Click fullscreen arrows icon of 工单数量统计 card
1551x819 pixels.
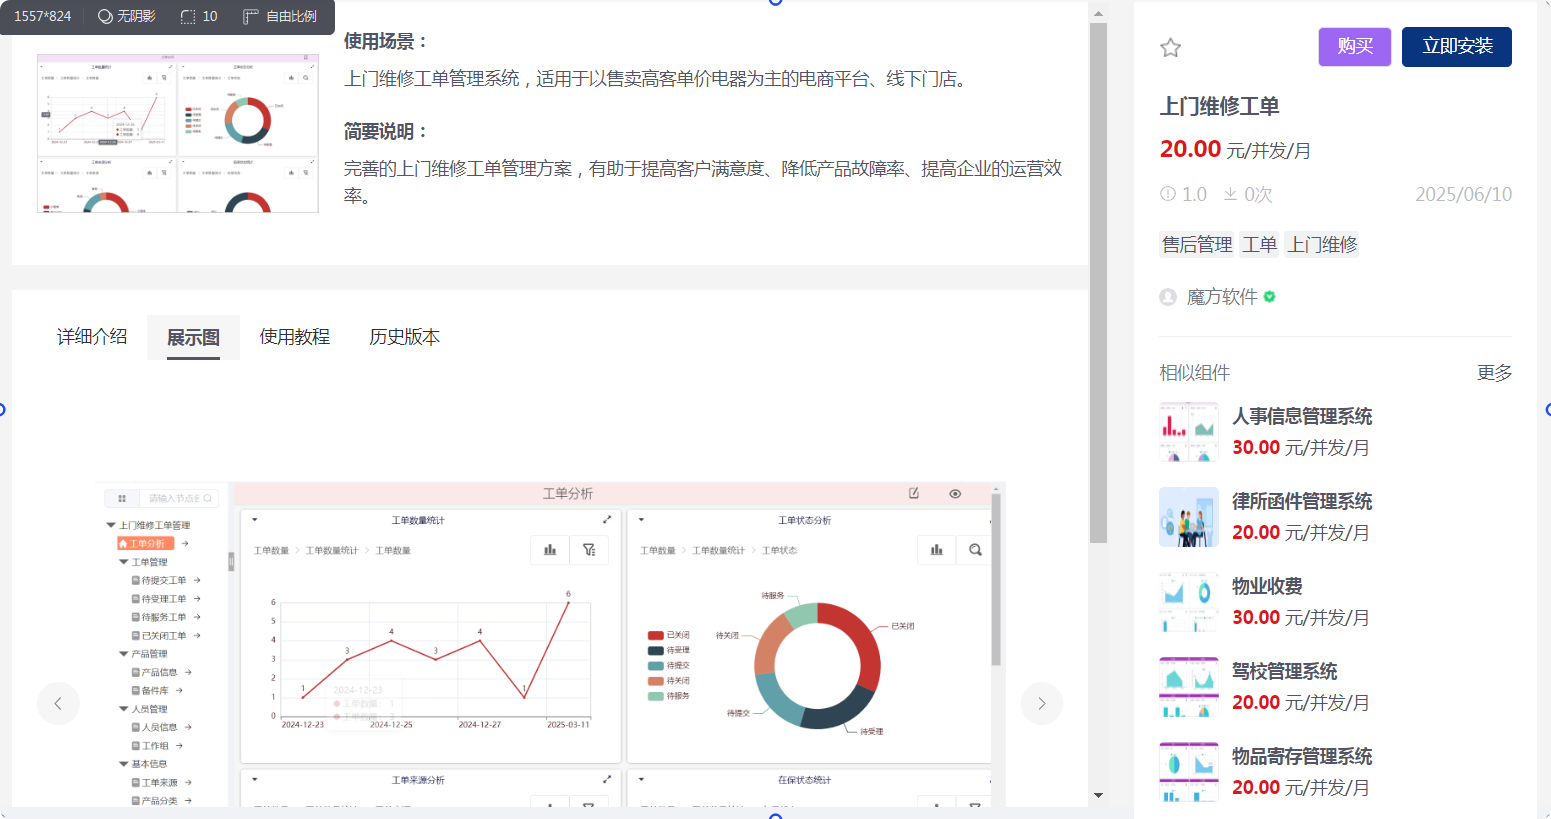(x=607, y=520)
